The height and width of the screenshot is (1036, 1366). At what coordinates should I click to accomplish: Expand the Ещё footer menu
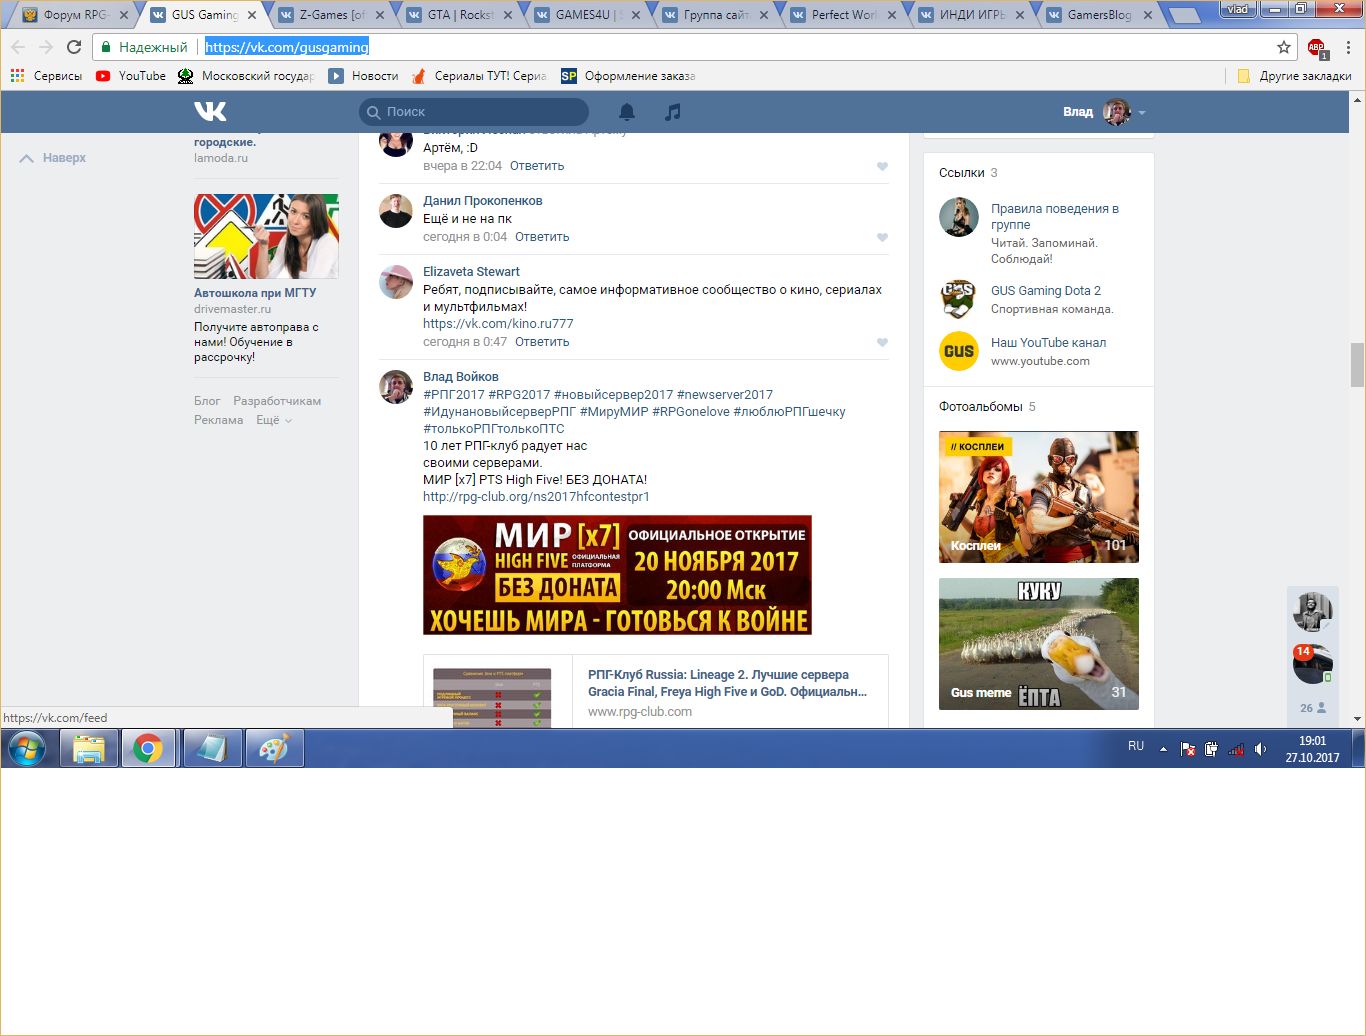click(x=273, y=420)
